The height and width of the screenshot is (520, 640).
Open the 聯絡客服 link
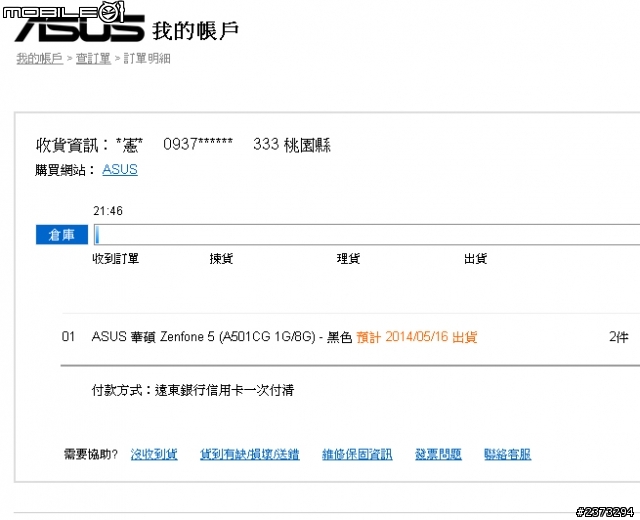tap(507, 454)
